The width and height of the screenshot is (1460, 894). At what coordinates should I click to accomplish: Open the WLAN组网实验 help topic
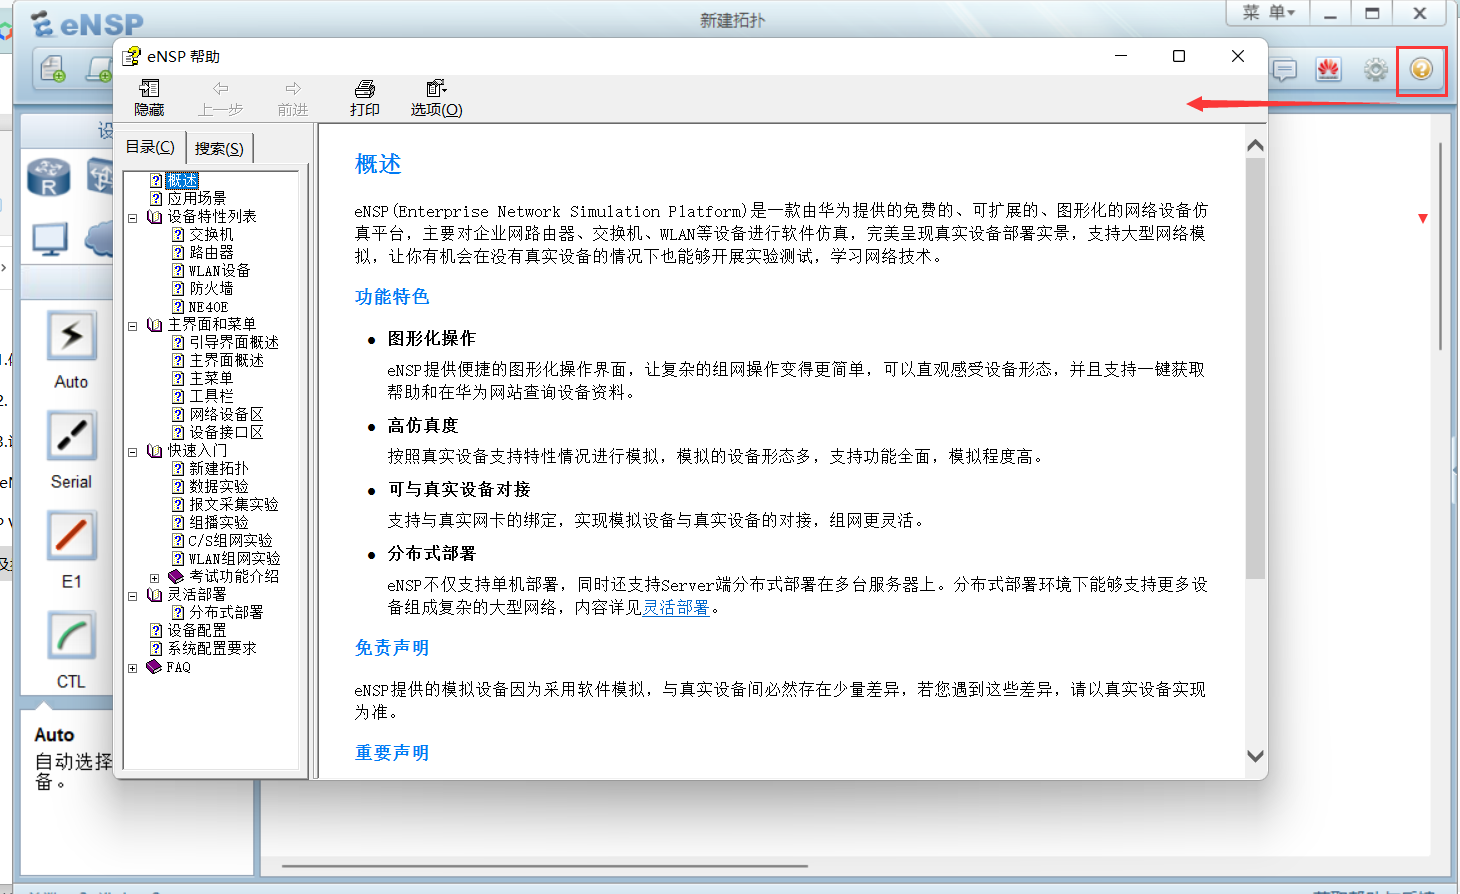234,558
